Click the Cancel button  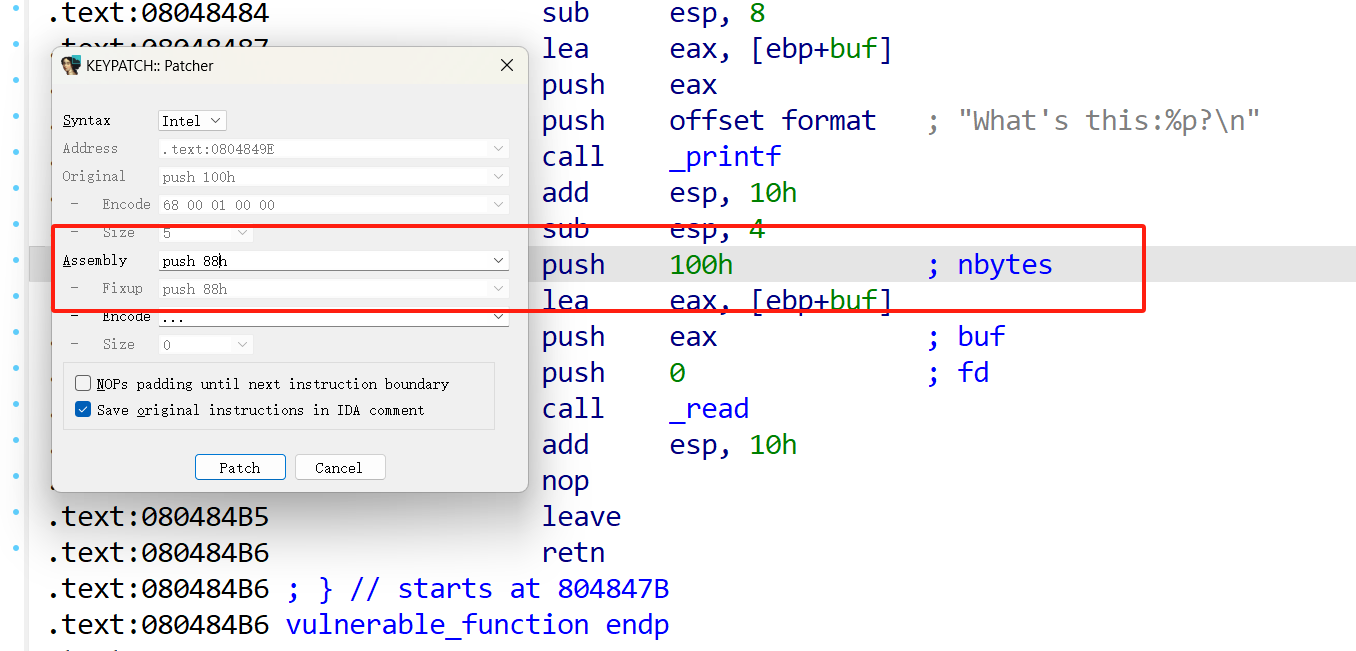pos(339,468)
